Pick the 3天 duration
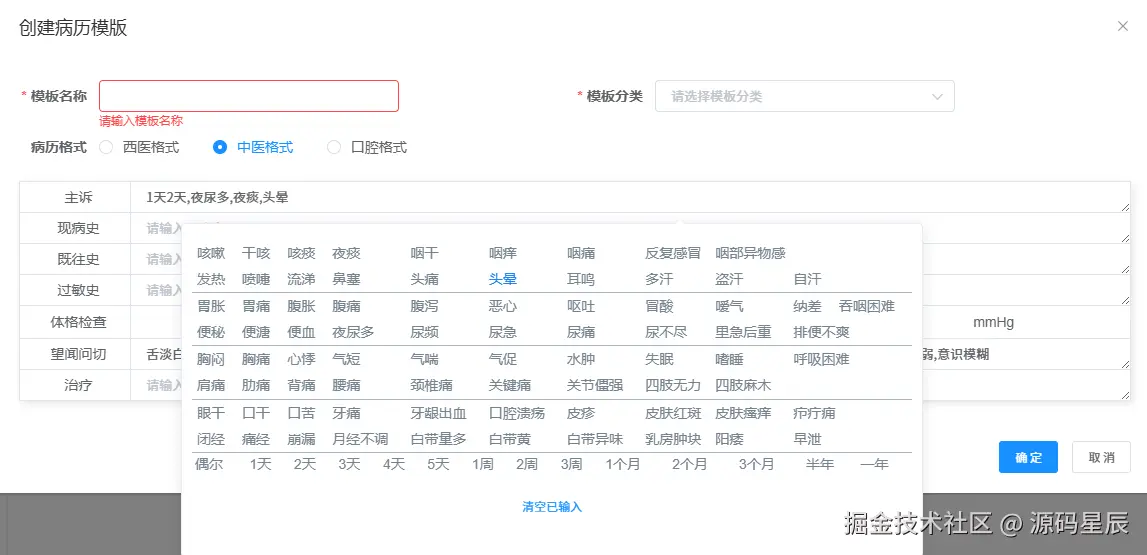This screenshot has width=1147, height=555. [x=349, y=464]
